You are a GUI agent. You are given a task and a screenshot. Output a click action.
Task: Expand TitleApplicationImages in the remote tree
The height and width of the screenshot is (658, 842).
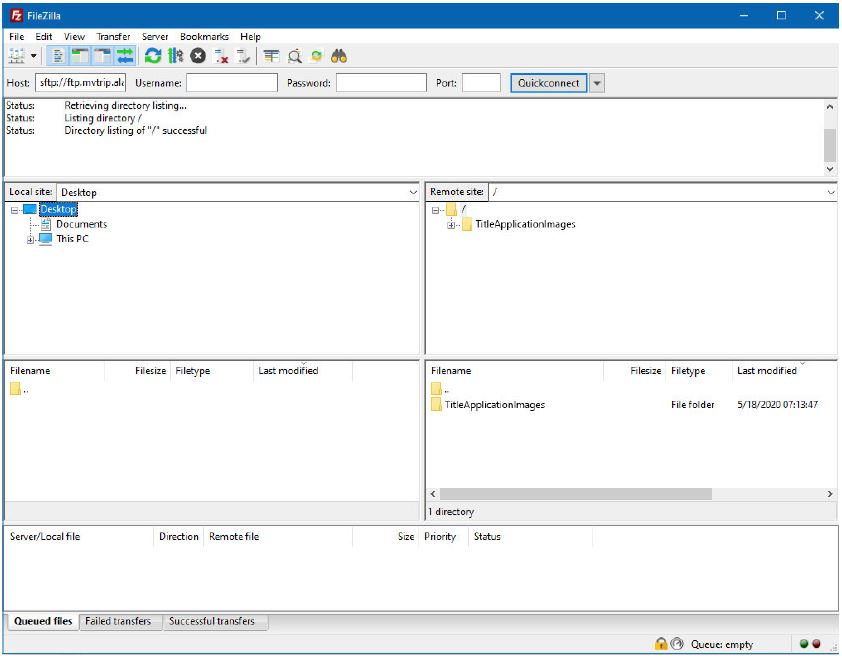point(451,225)
